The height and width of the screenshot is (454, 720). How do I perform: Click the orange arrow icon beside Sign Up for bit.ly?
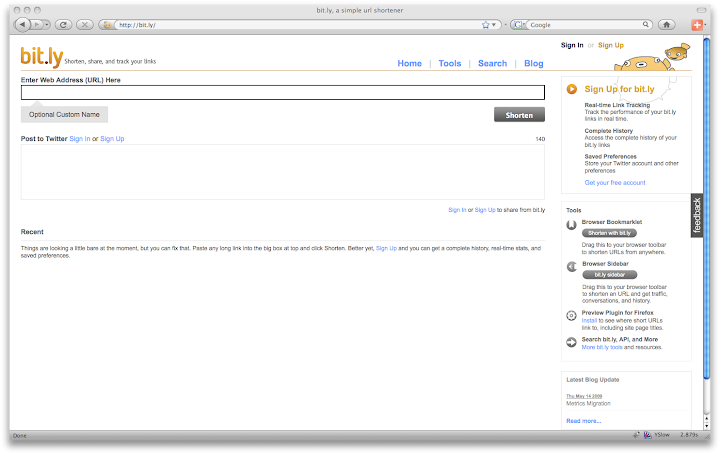[x=572, y=89]
